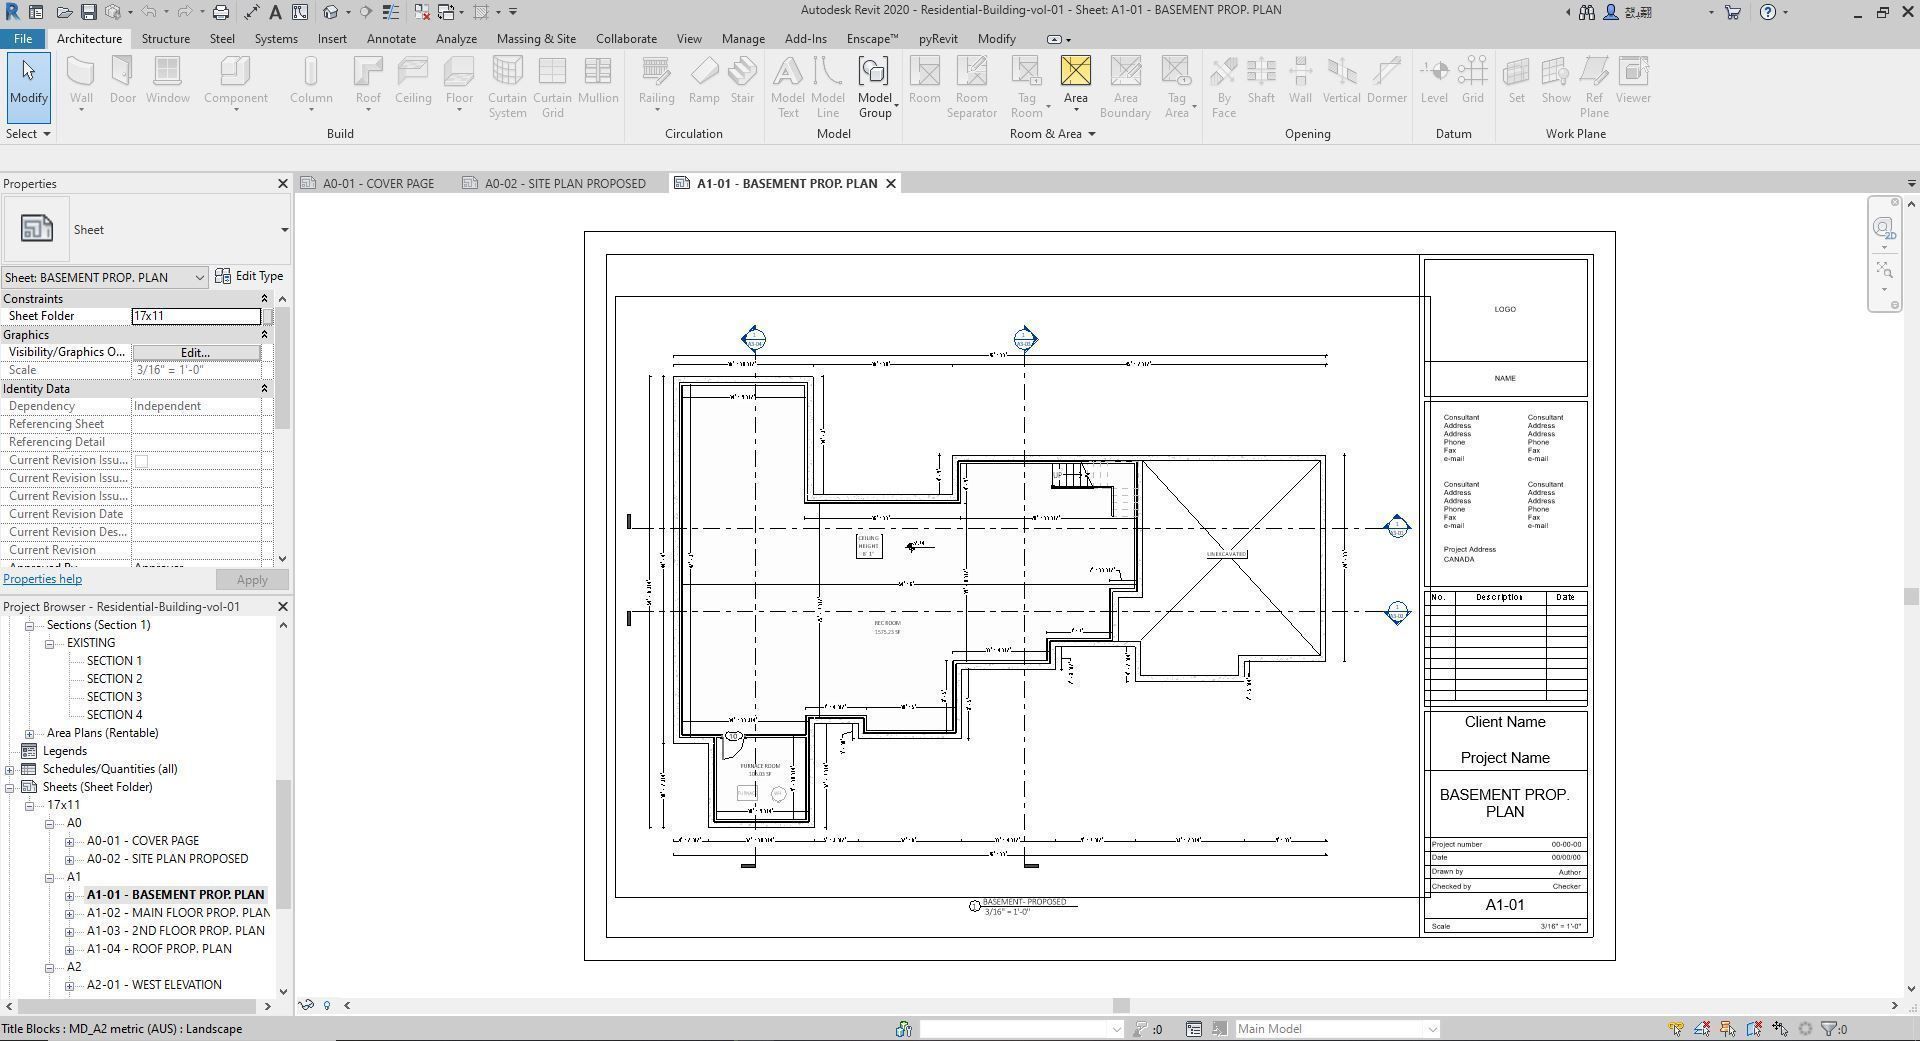Switch to the pyRevit ribbon tab
This screenshot has height=1041, width=1920.
coord(938,39)
